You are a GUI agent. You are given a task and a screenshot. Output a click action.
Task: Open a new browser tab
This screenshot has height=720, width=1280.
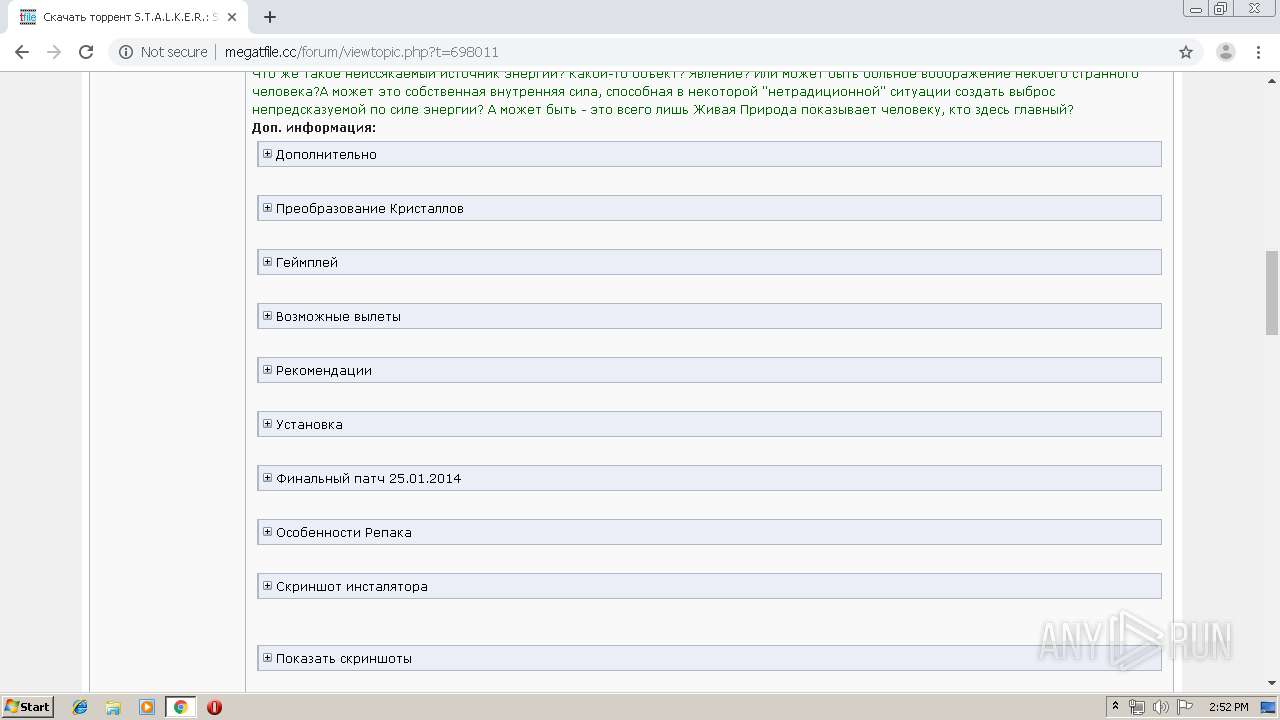[x=270, y=17]
